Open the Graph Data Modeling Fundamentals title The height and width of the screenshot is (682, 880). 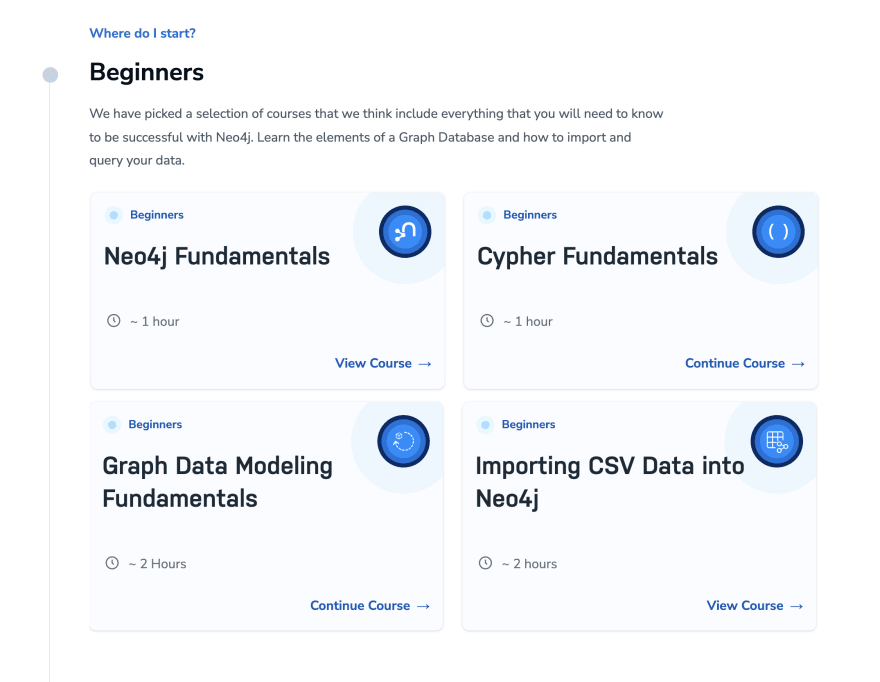point(217,482)
